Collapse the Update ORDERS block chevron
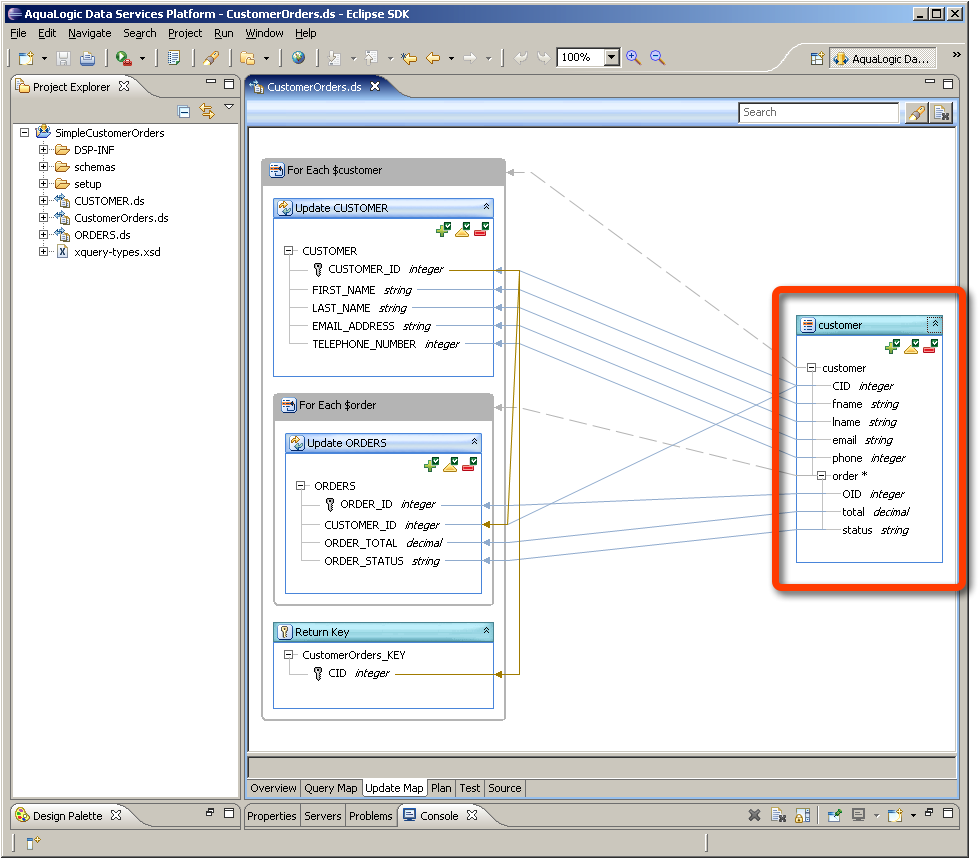The width and height of the screenshot is (980, 859). click(474, 441)
